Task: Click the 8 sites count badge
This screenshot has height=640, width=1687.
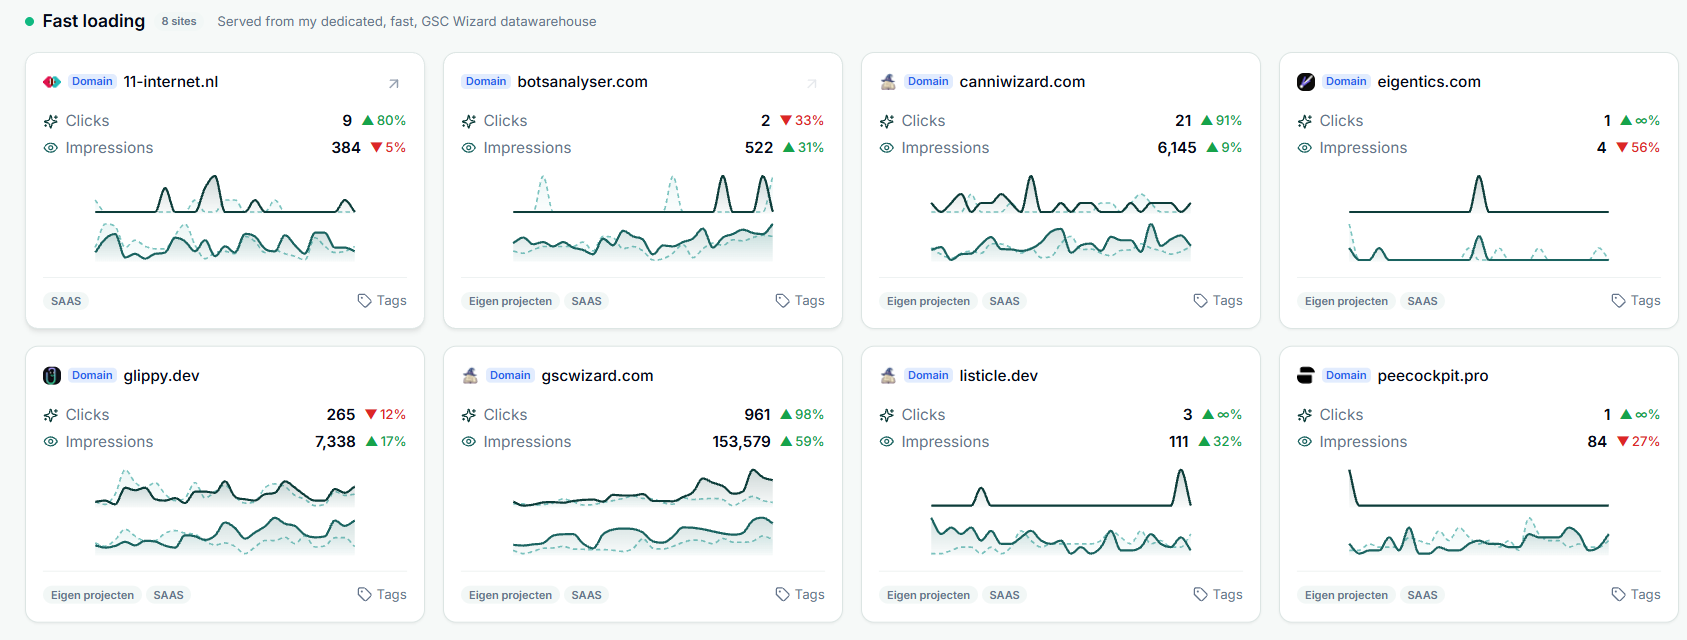Action: (179, 21)
